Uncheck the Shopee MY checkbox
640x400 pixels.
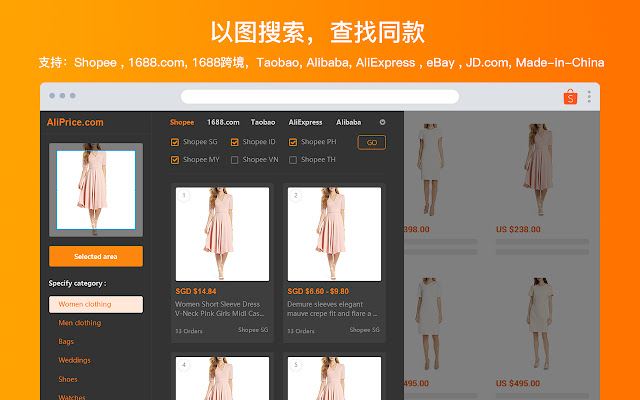tap(175, 160)
